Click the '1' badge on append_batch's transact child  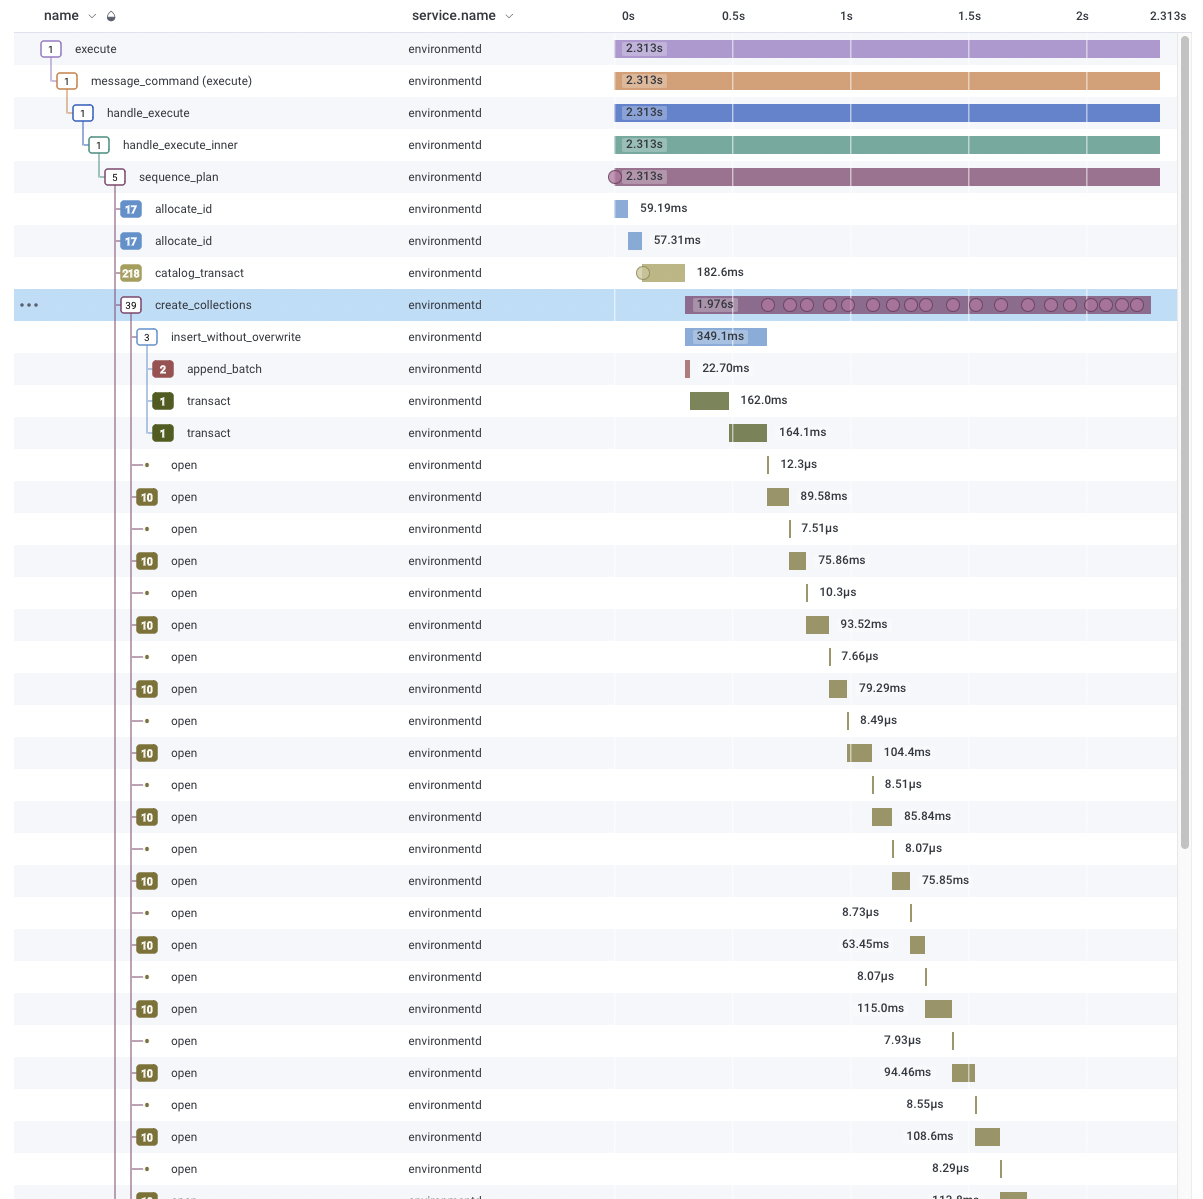click(162, 400)
